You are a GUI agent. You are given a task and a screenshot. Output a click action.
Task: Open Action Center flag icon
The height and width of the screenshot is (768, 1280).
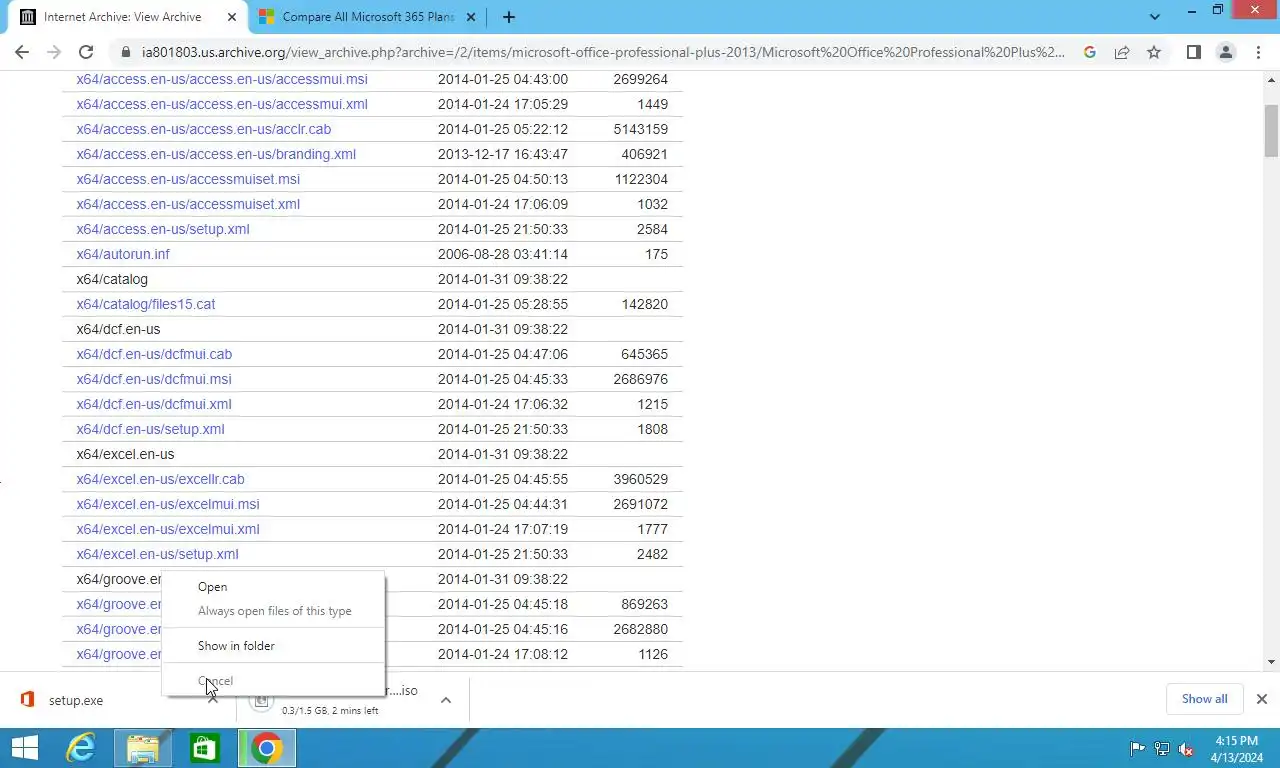pyautogui.click(x=1138, y=748)
